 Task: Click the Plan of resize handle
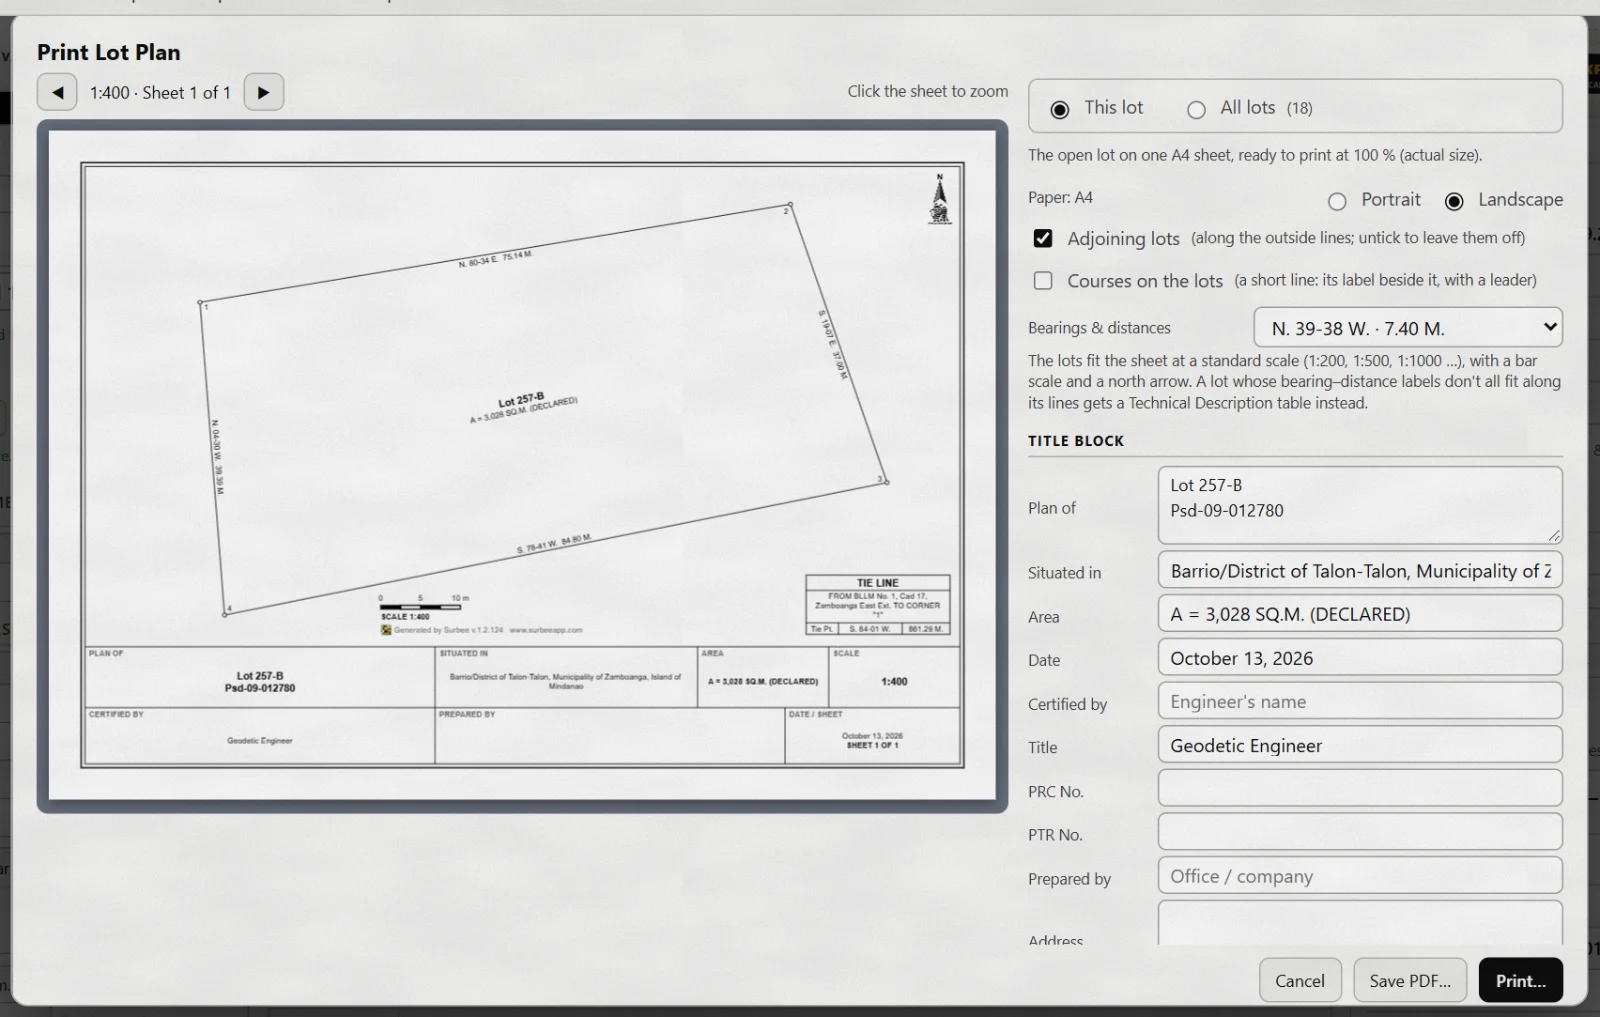1554,536
